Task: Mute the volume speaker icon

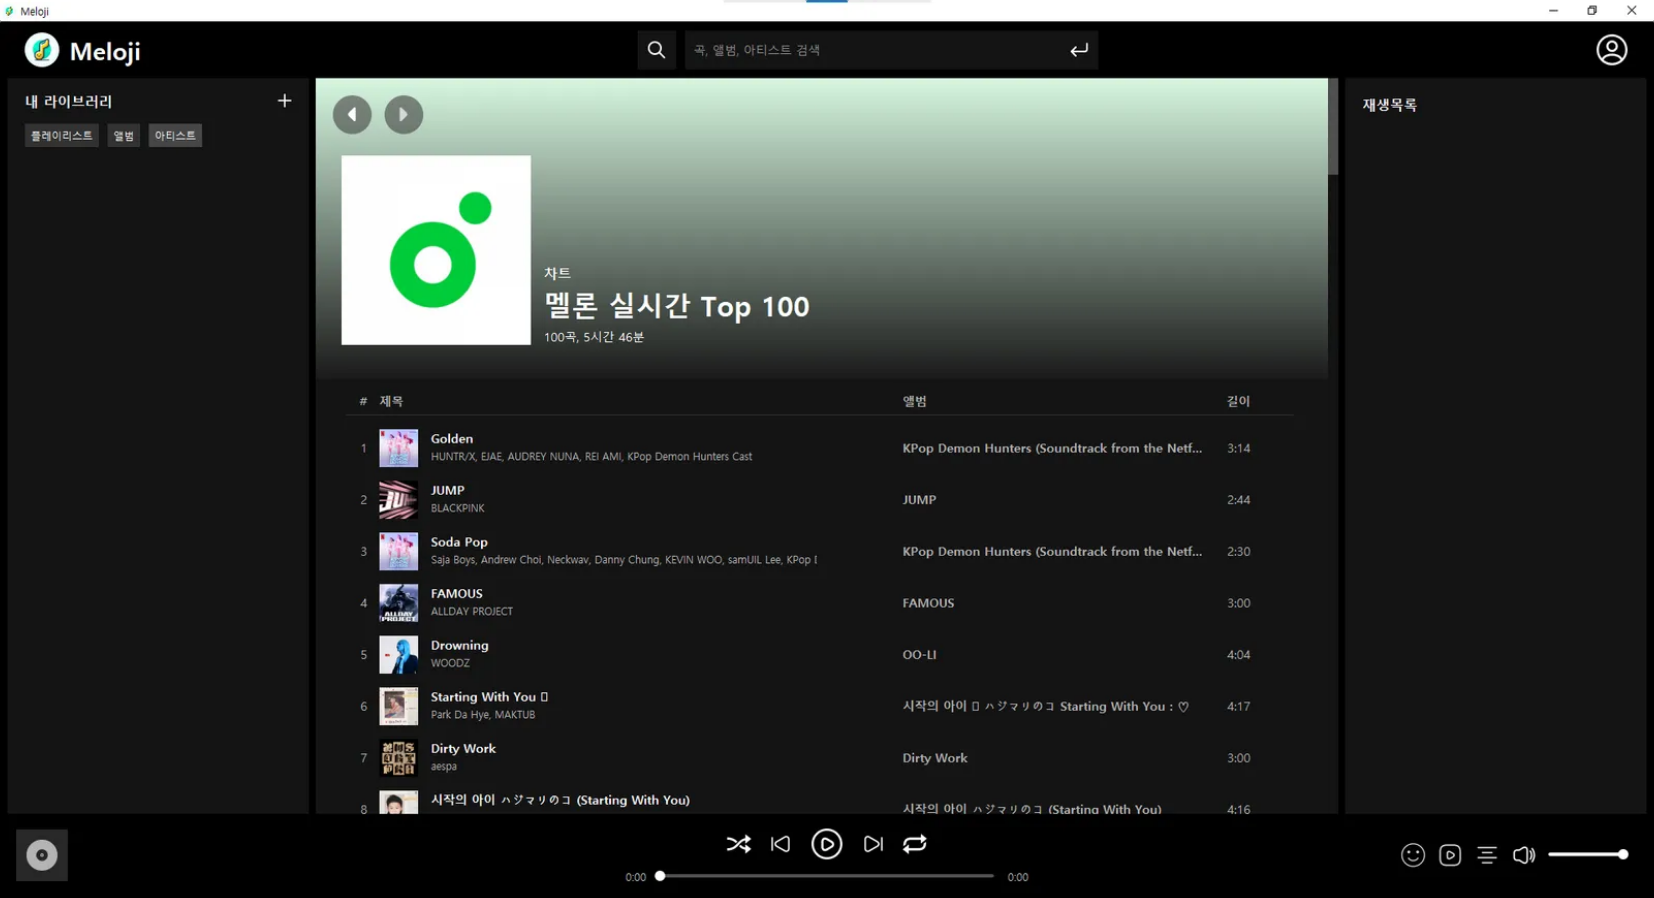Action: (x=1524, y=855)
